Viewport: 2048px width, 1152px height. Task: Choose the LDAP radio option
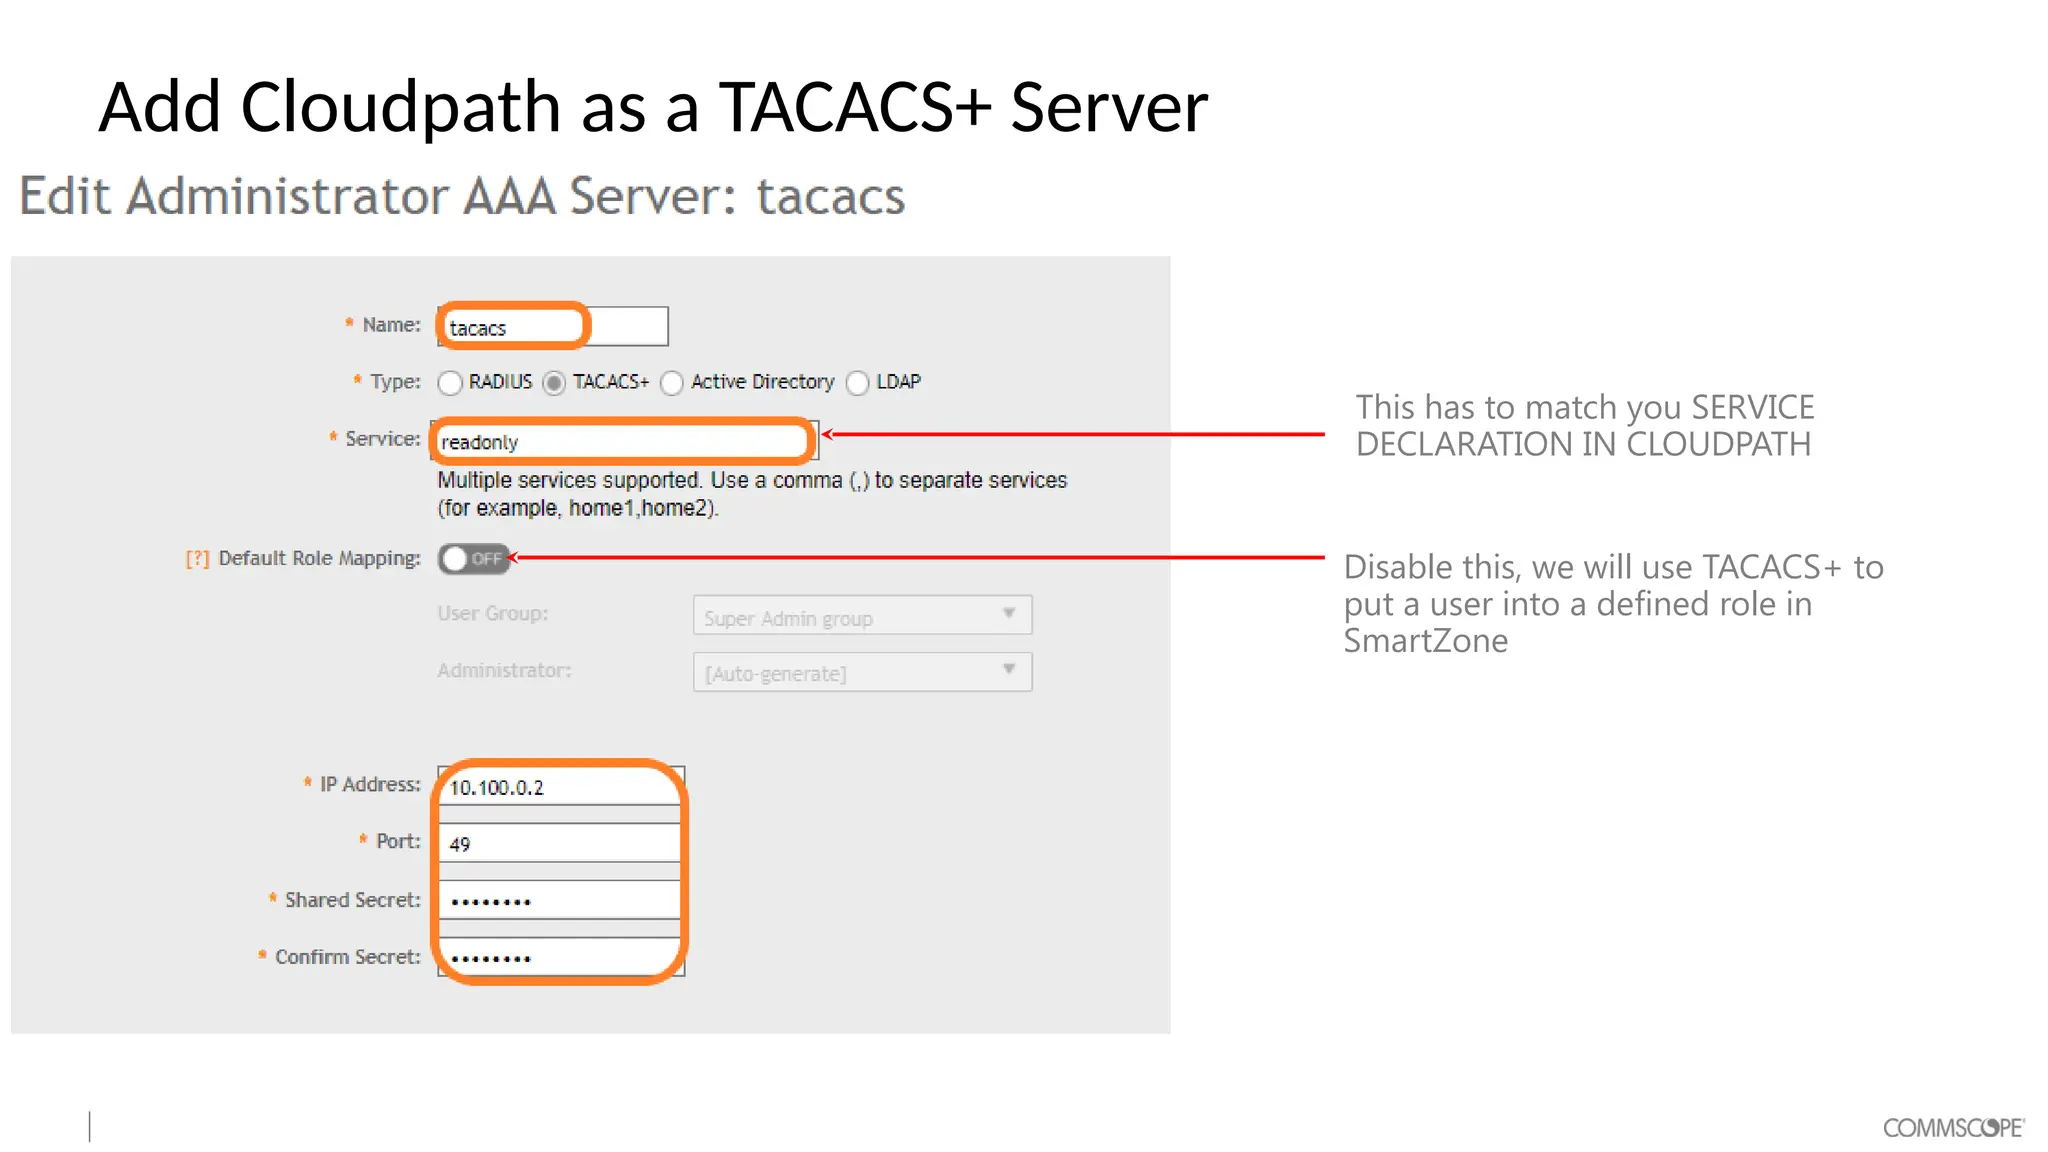(x=858, y=383)
